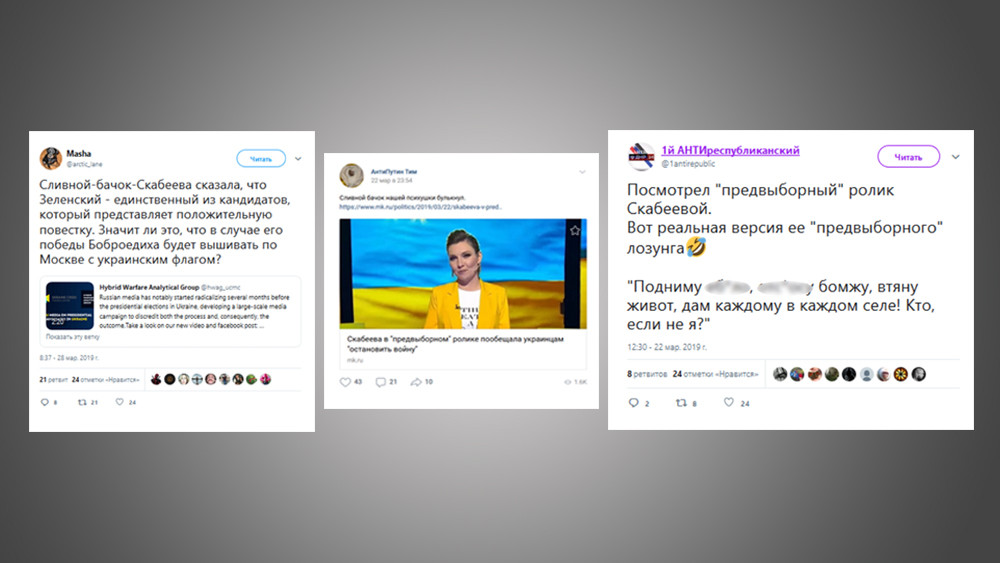Open chevron menu on АнтиПутин Тим post
This screenshot has width=1000, height=563.
(x=582, y=172)
